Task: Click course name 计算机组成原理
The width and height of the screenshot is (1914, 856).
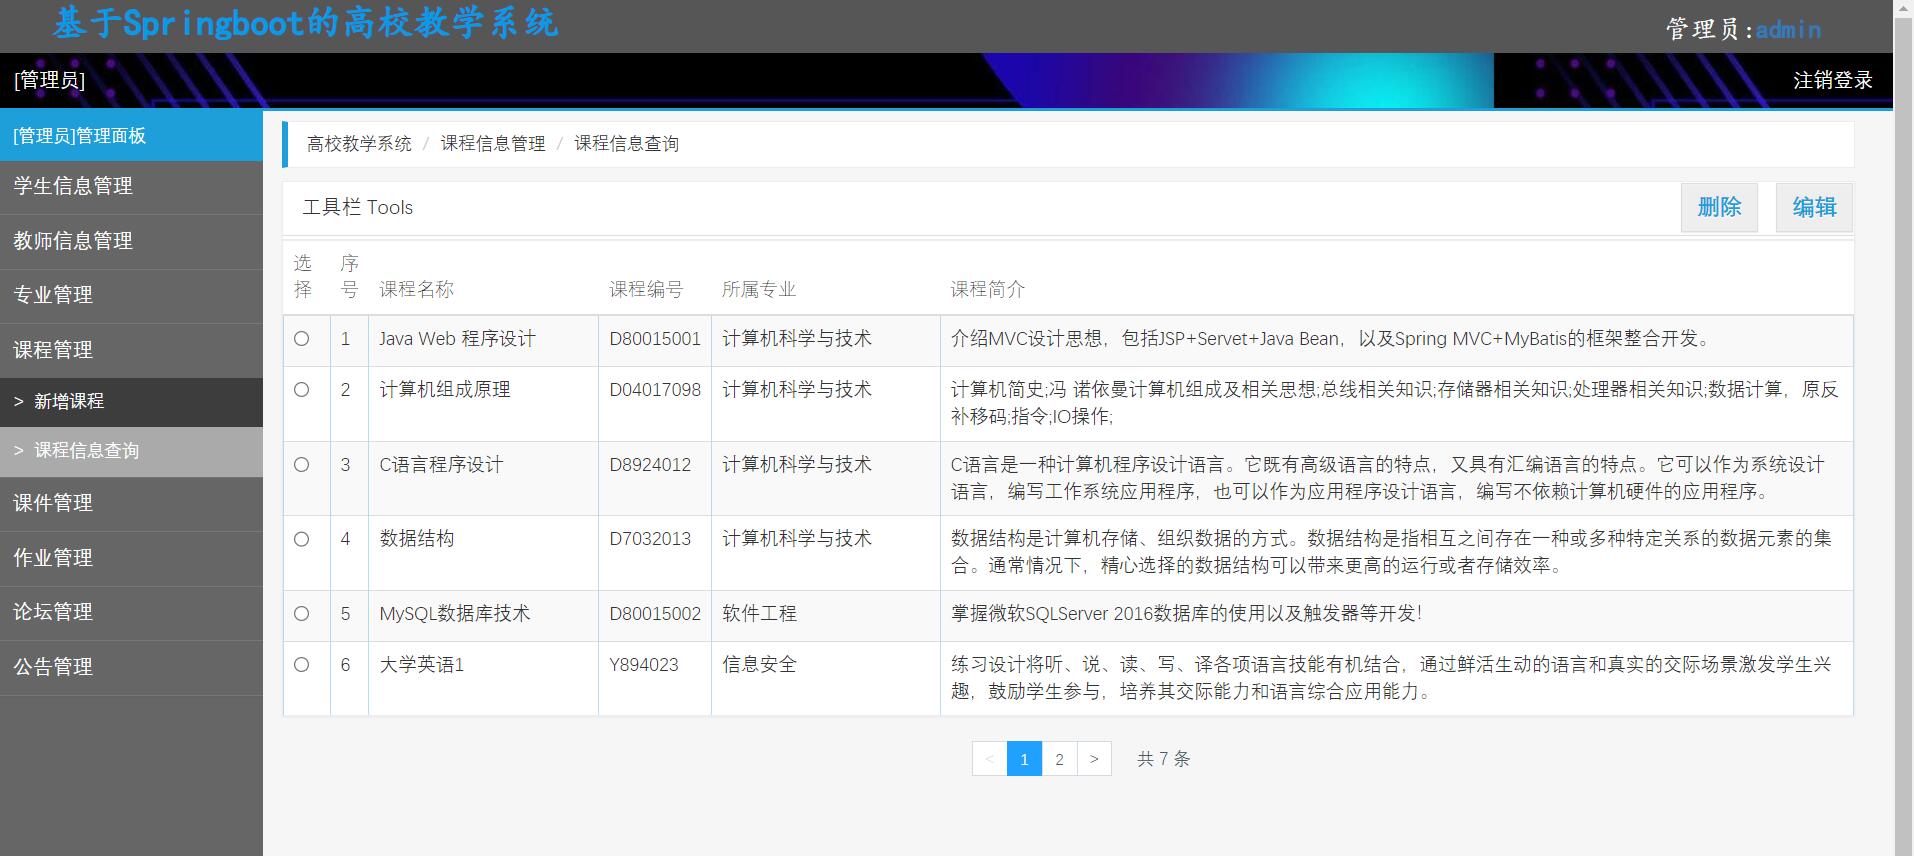Action: (445, 390)
